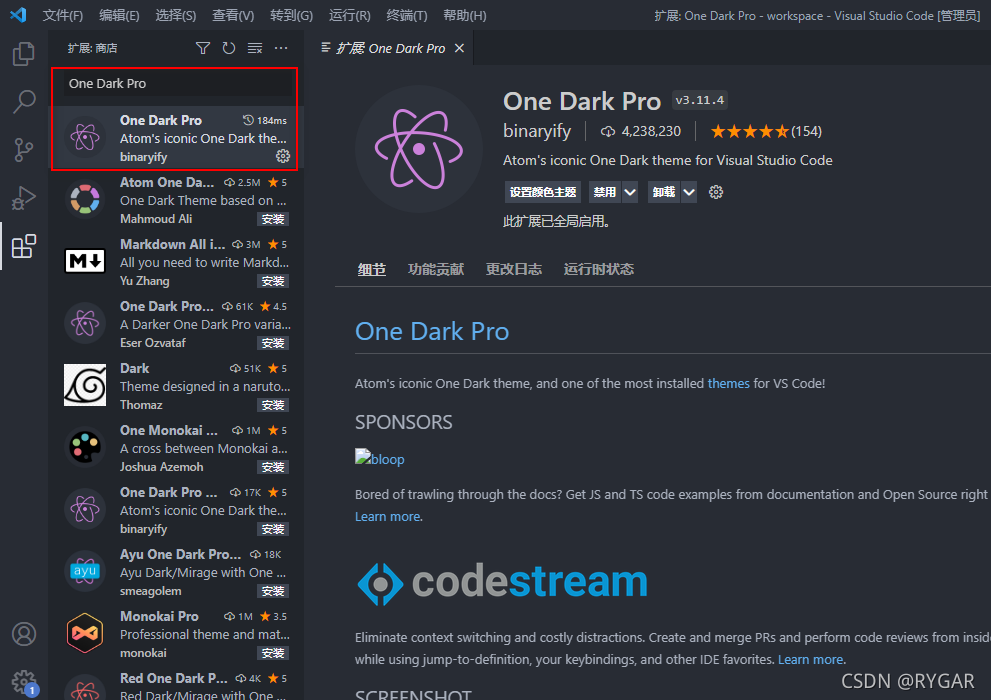This screenshot has width=991, height=700.
Task: Install One Dark Pro by Eser Ozvataf
Action: coord(273,343)
